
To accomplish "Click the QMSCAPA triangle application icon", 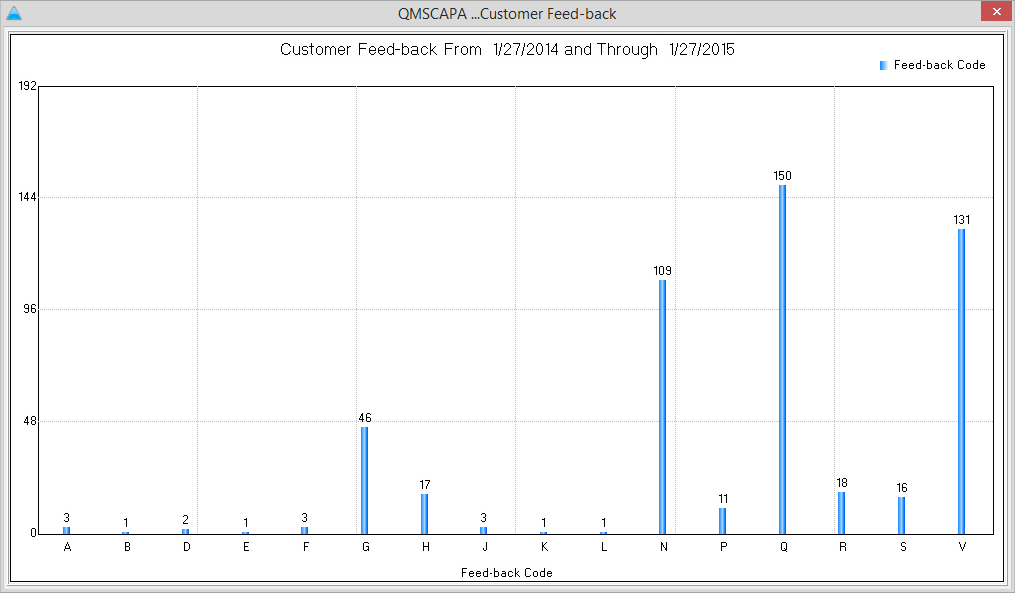I will tap(15, 13).
